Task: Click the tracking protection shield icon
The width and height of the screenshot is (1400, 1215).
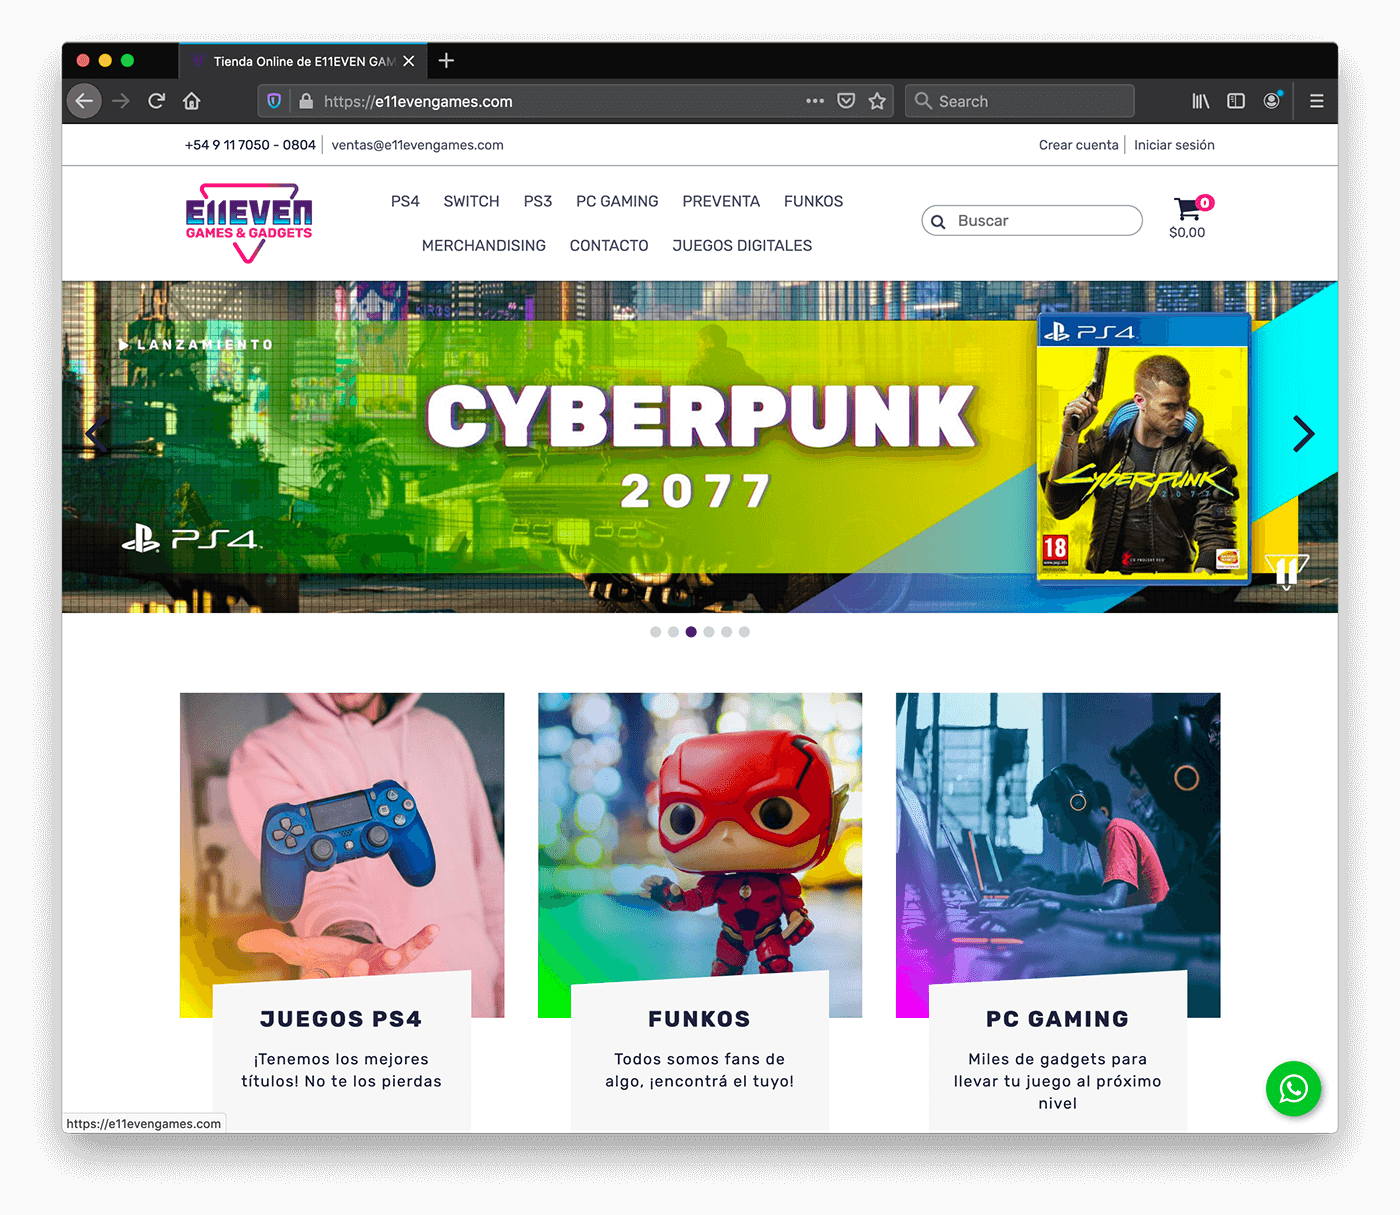Action: coord(274,101)
